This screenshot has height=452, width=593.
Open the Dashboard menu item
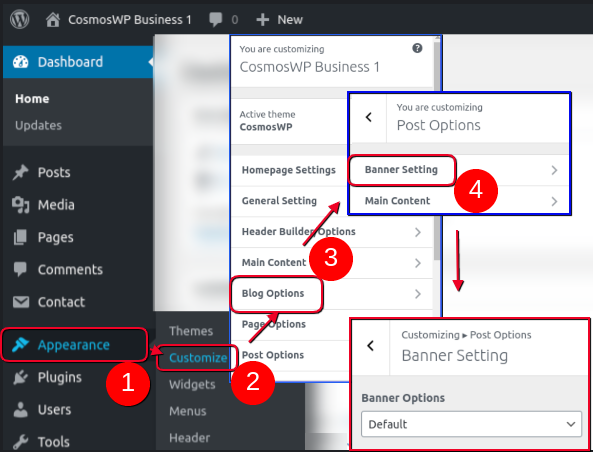coord(78,62)
